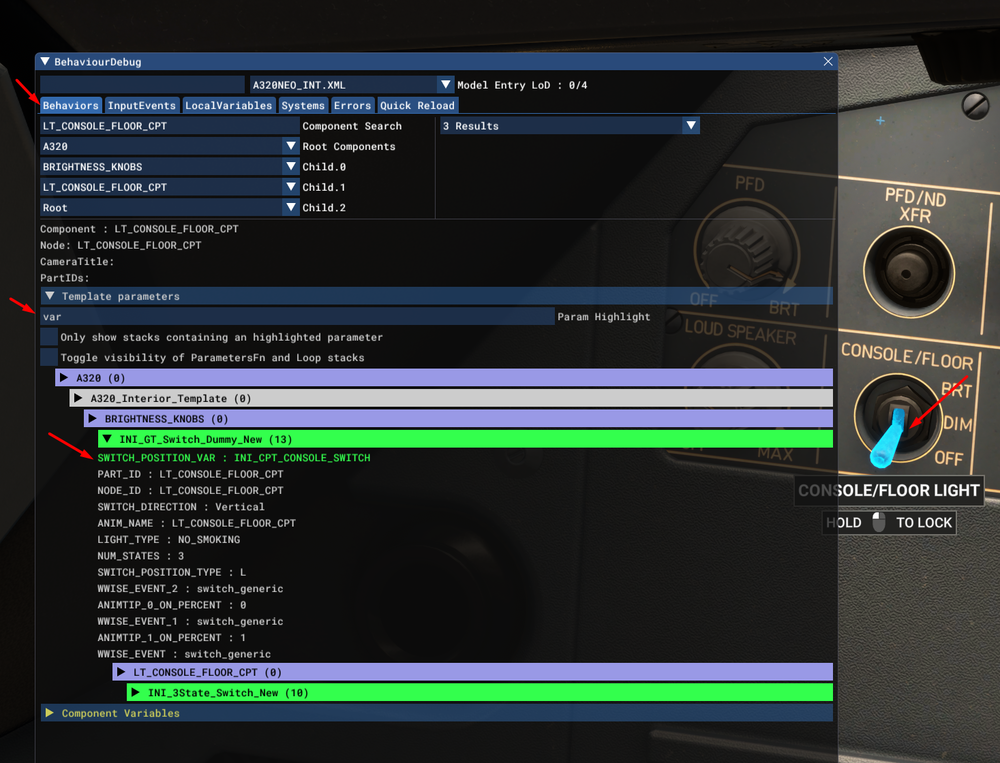Screen dimensions: 1000x763
Task: Select the Systems tab
Action: click(x=303, y=105)
